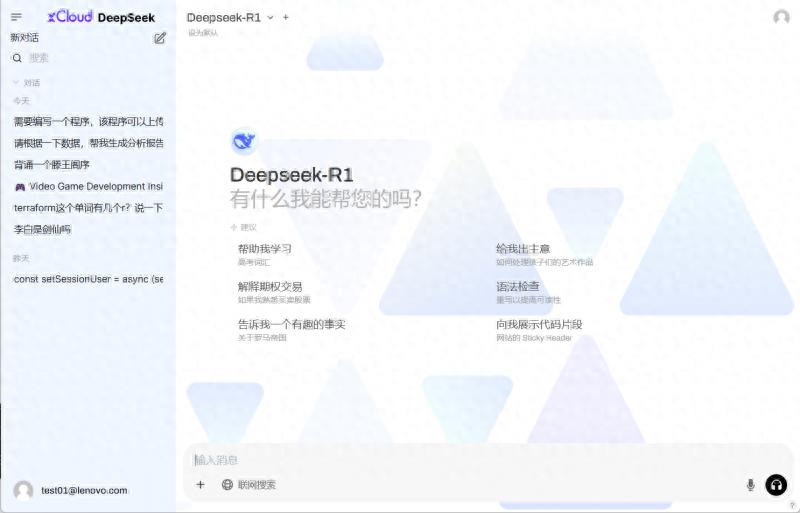
Task: Open the terraform word conversation
Action: pos(88,208)
